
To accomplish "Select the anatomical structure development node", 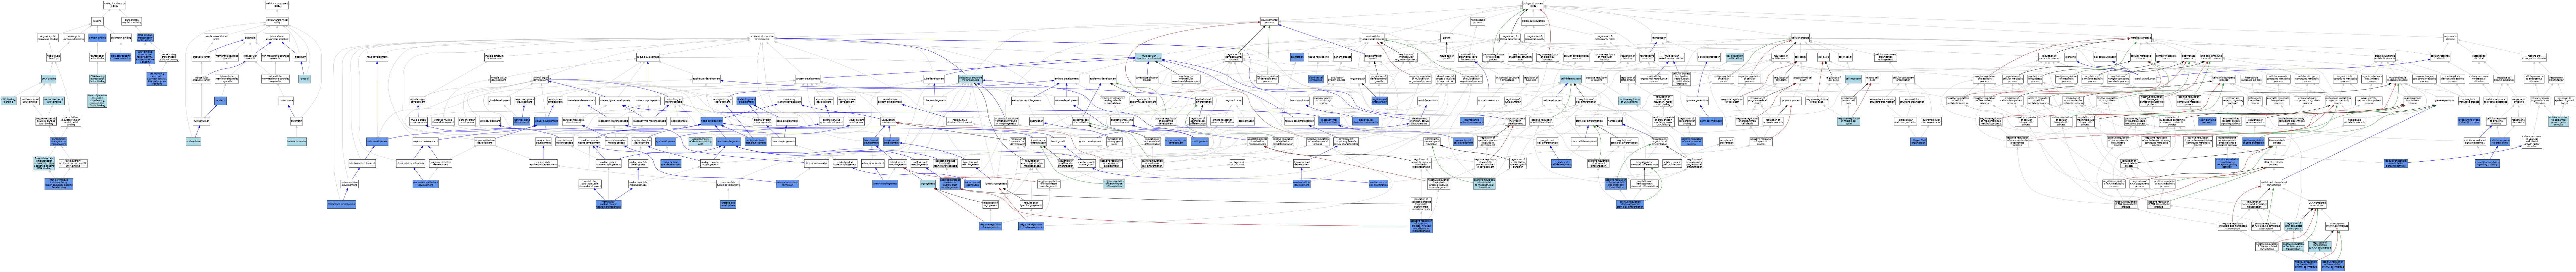I will (x=762, y=38).
